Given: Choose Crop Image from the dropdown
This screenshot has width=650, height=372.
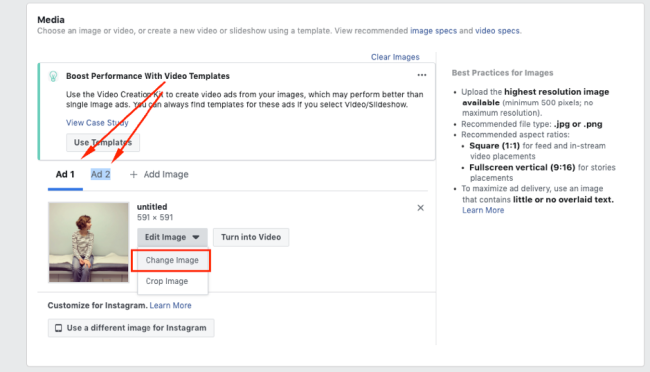Looking at the screenshot, I should point(167,281).
